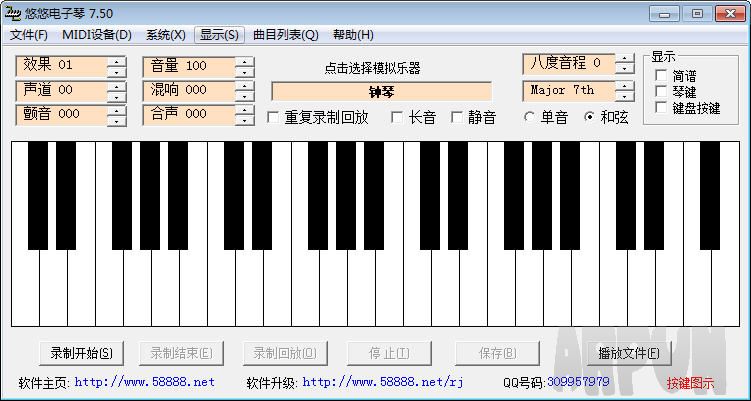Screen dimensions: 751x401
Task: Open the 帮助(H) menu
Action: [x=353, y=35]
